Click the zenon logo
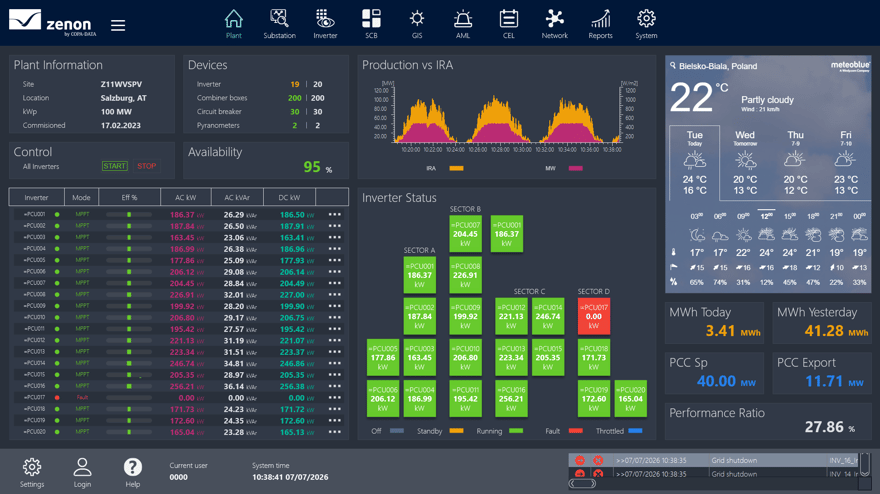Screen dimensions: 880x494 52,23
